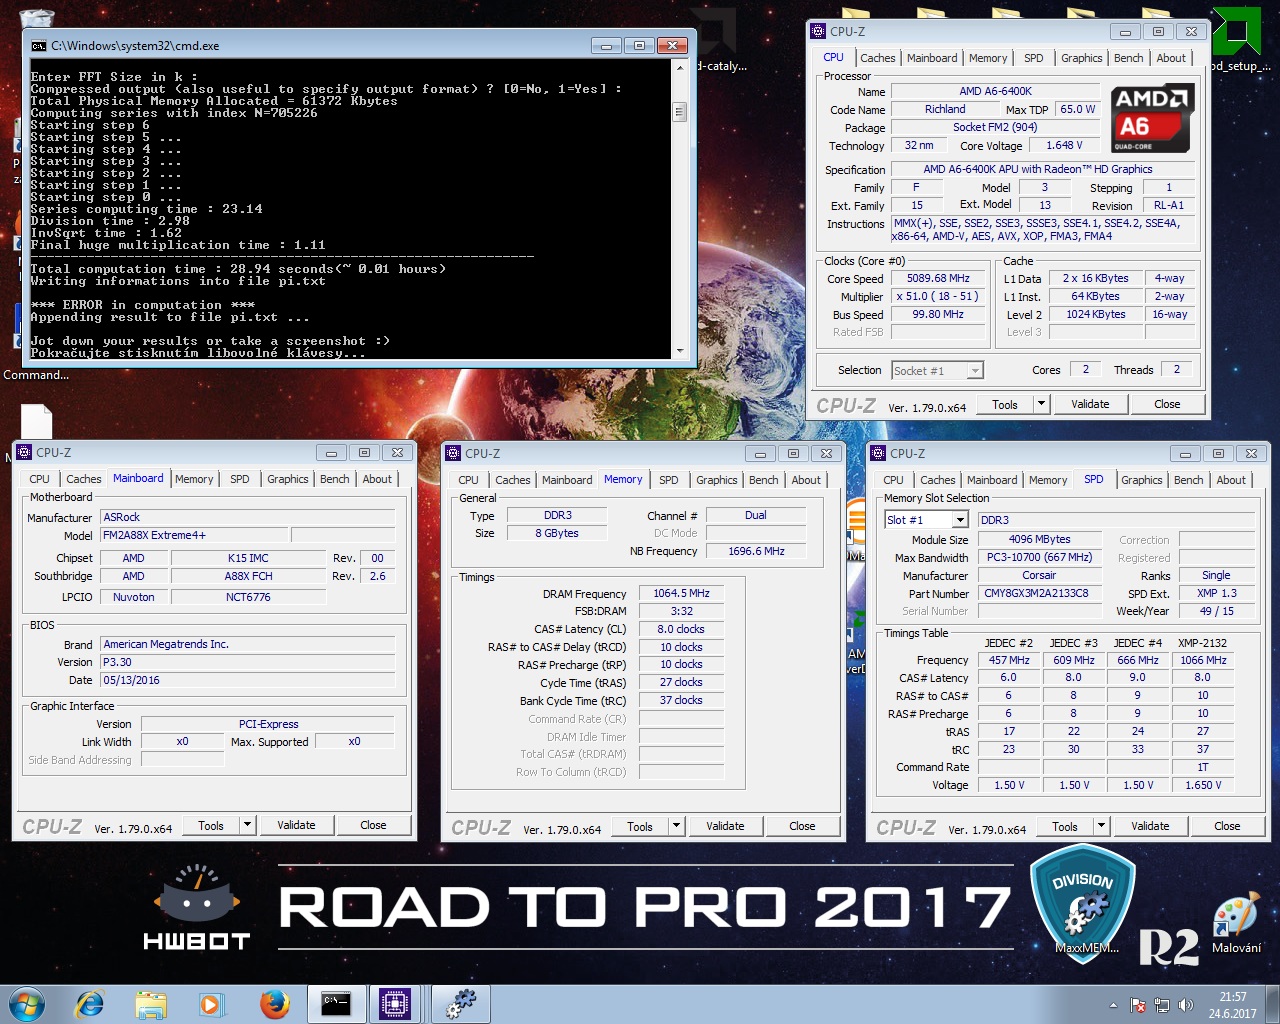Click the CPU-Z chip icon in the taskbar
Screen dimensions: 1280x1024
click(x=395, y=1003)
